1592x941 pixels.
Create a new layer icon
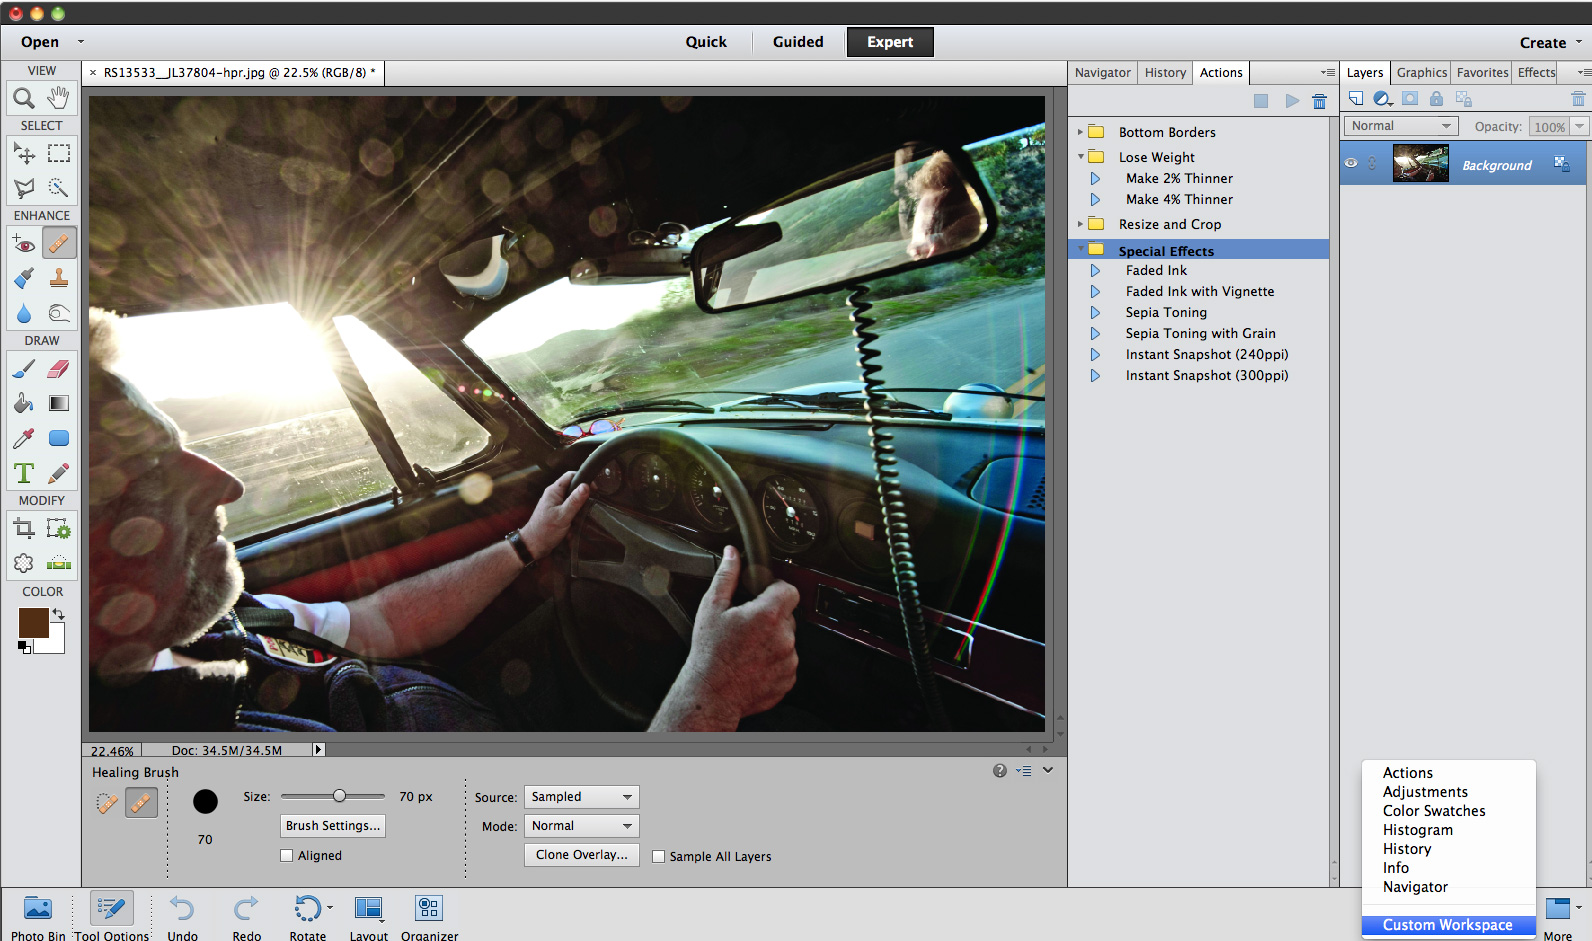[x=1356, y=98]
